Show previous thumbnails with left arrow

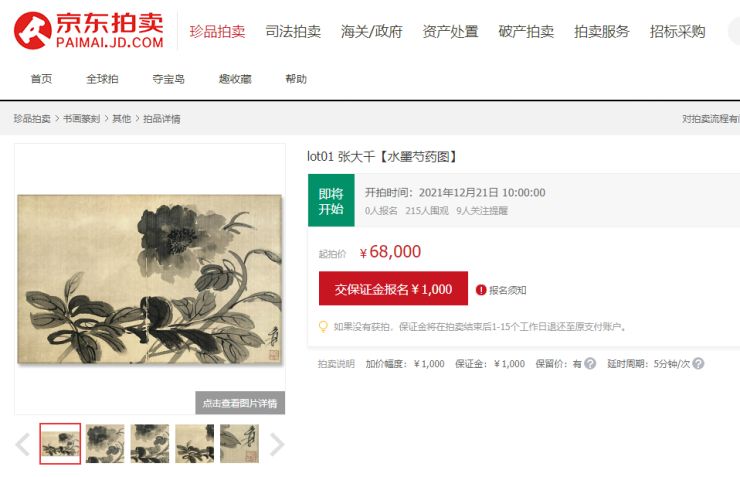tap(23, 444)
